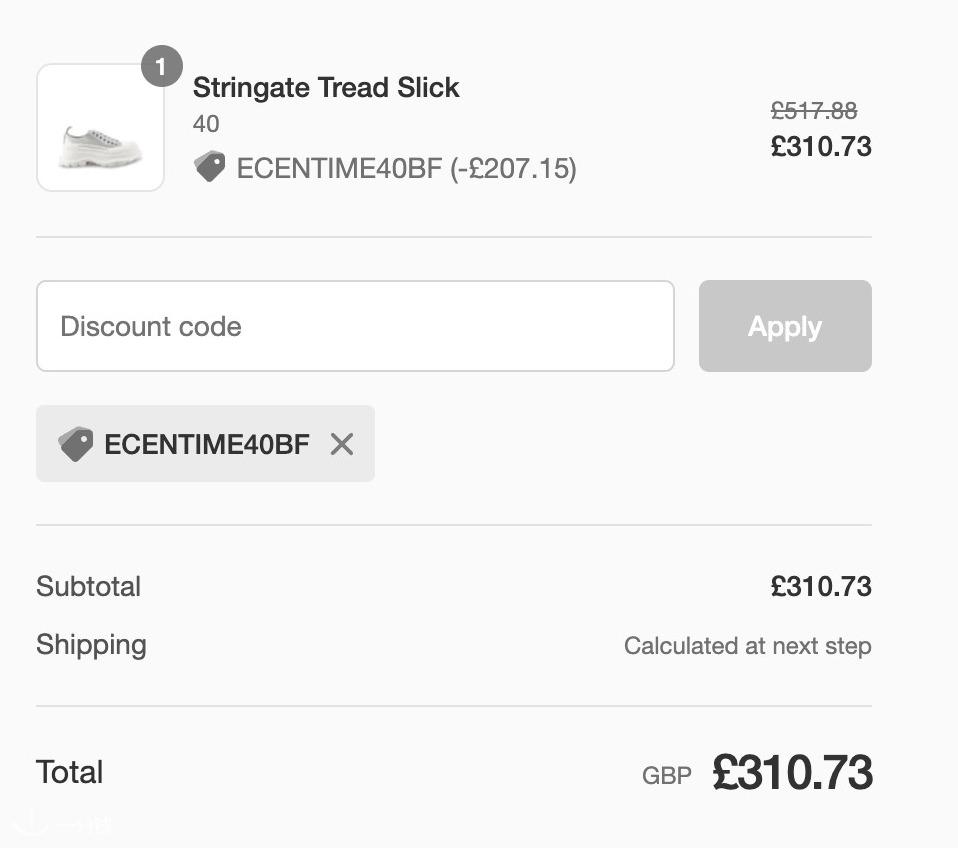958x848 pixels.
Task: Focus the Discount code input field
Action: pyautogui.click(x=355, y=326)
